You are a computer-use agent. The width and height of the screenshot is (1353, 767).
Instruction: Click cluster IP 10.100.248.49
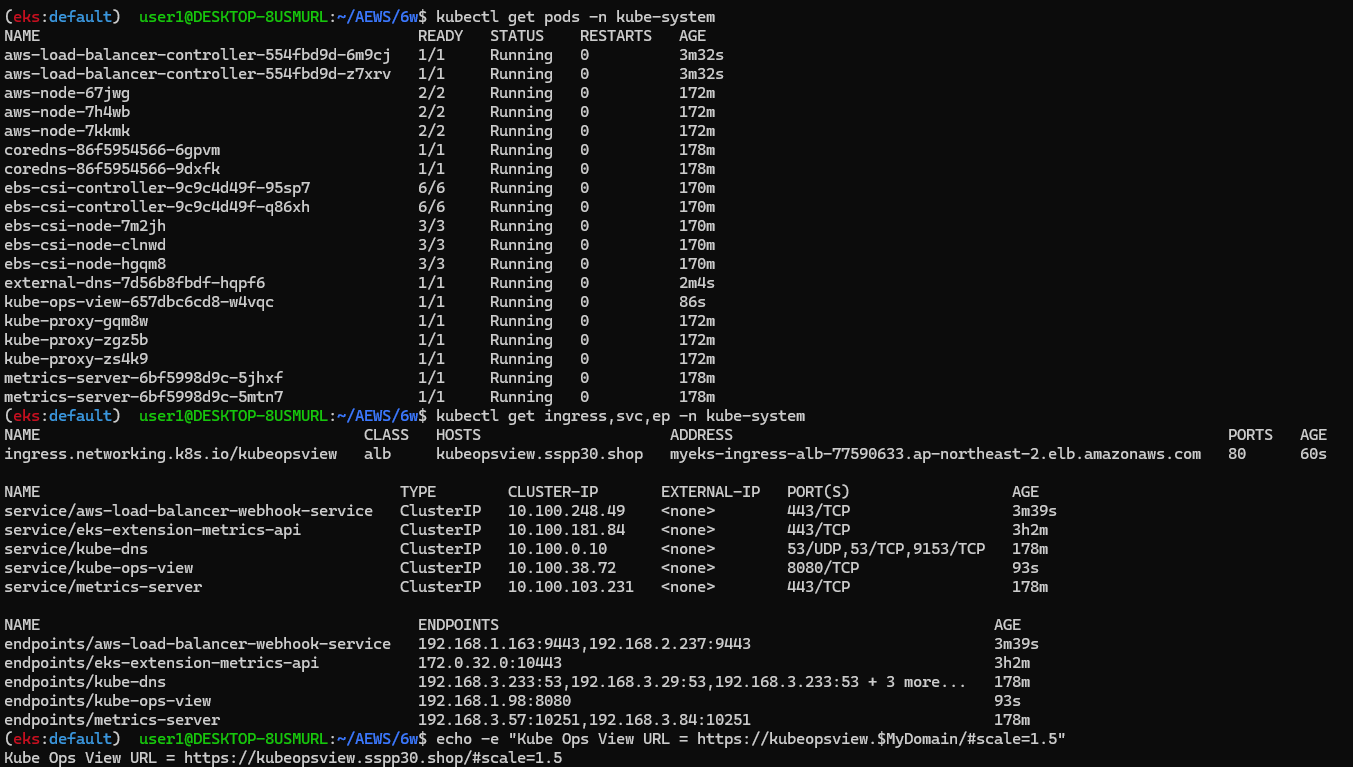point(566,511)
